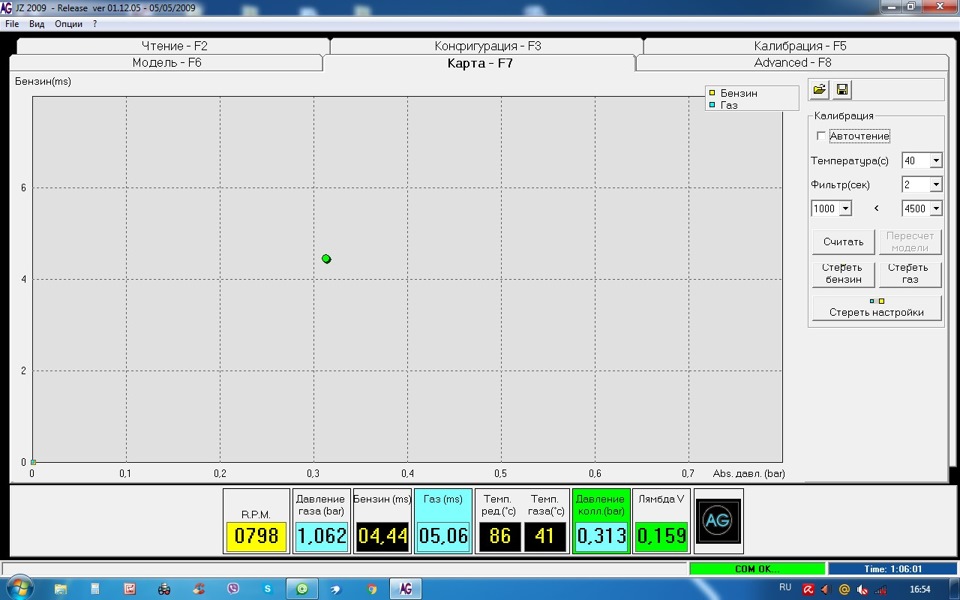Click the Стереть газ button
This screenshot has height=600, width=960.
(x=910, y=274)
